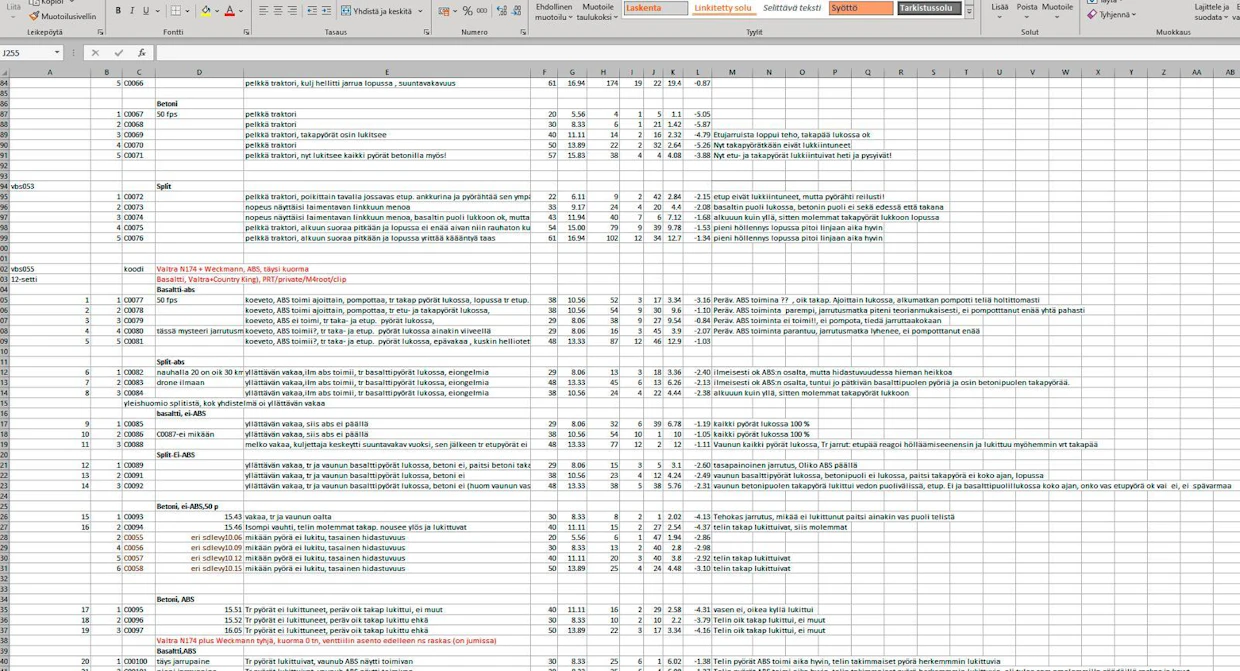The width and height of the screenshot is (1240, 671).
Task: Click into the formula bar
Action: [x=696, y=53]
